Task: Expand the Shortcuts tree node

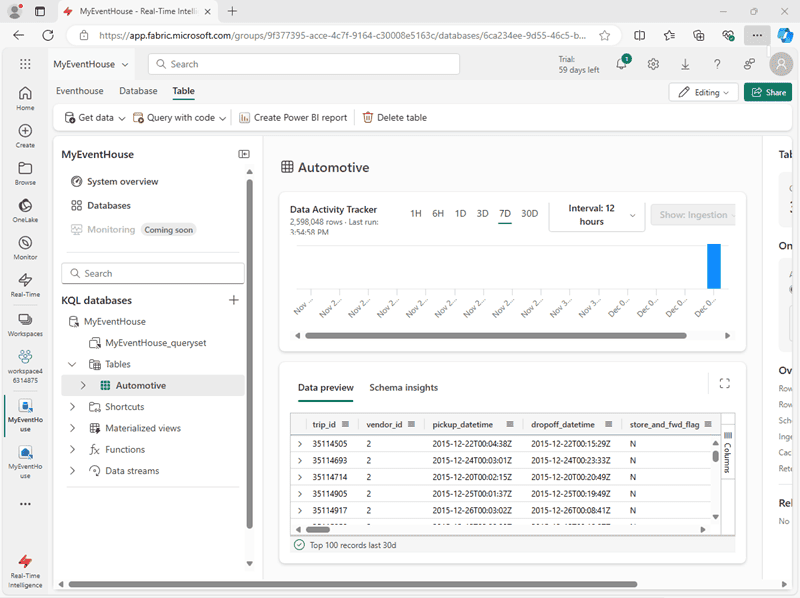Action: pyautogui.click(x=72, y=407)
